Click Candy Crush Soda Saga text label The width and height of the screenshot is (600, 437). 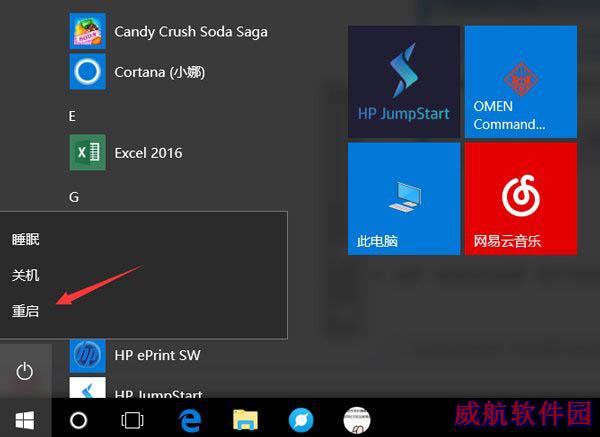point(191,31)
